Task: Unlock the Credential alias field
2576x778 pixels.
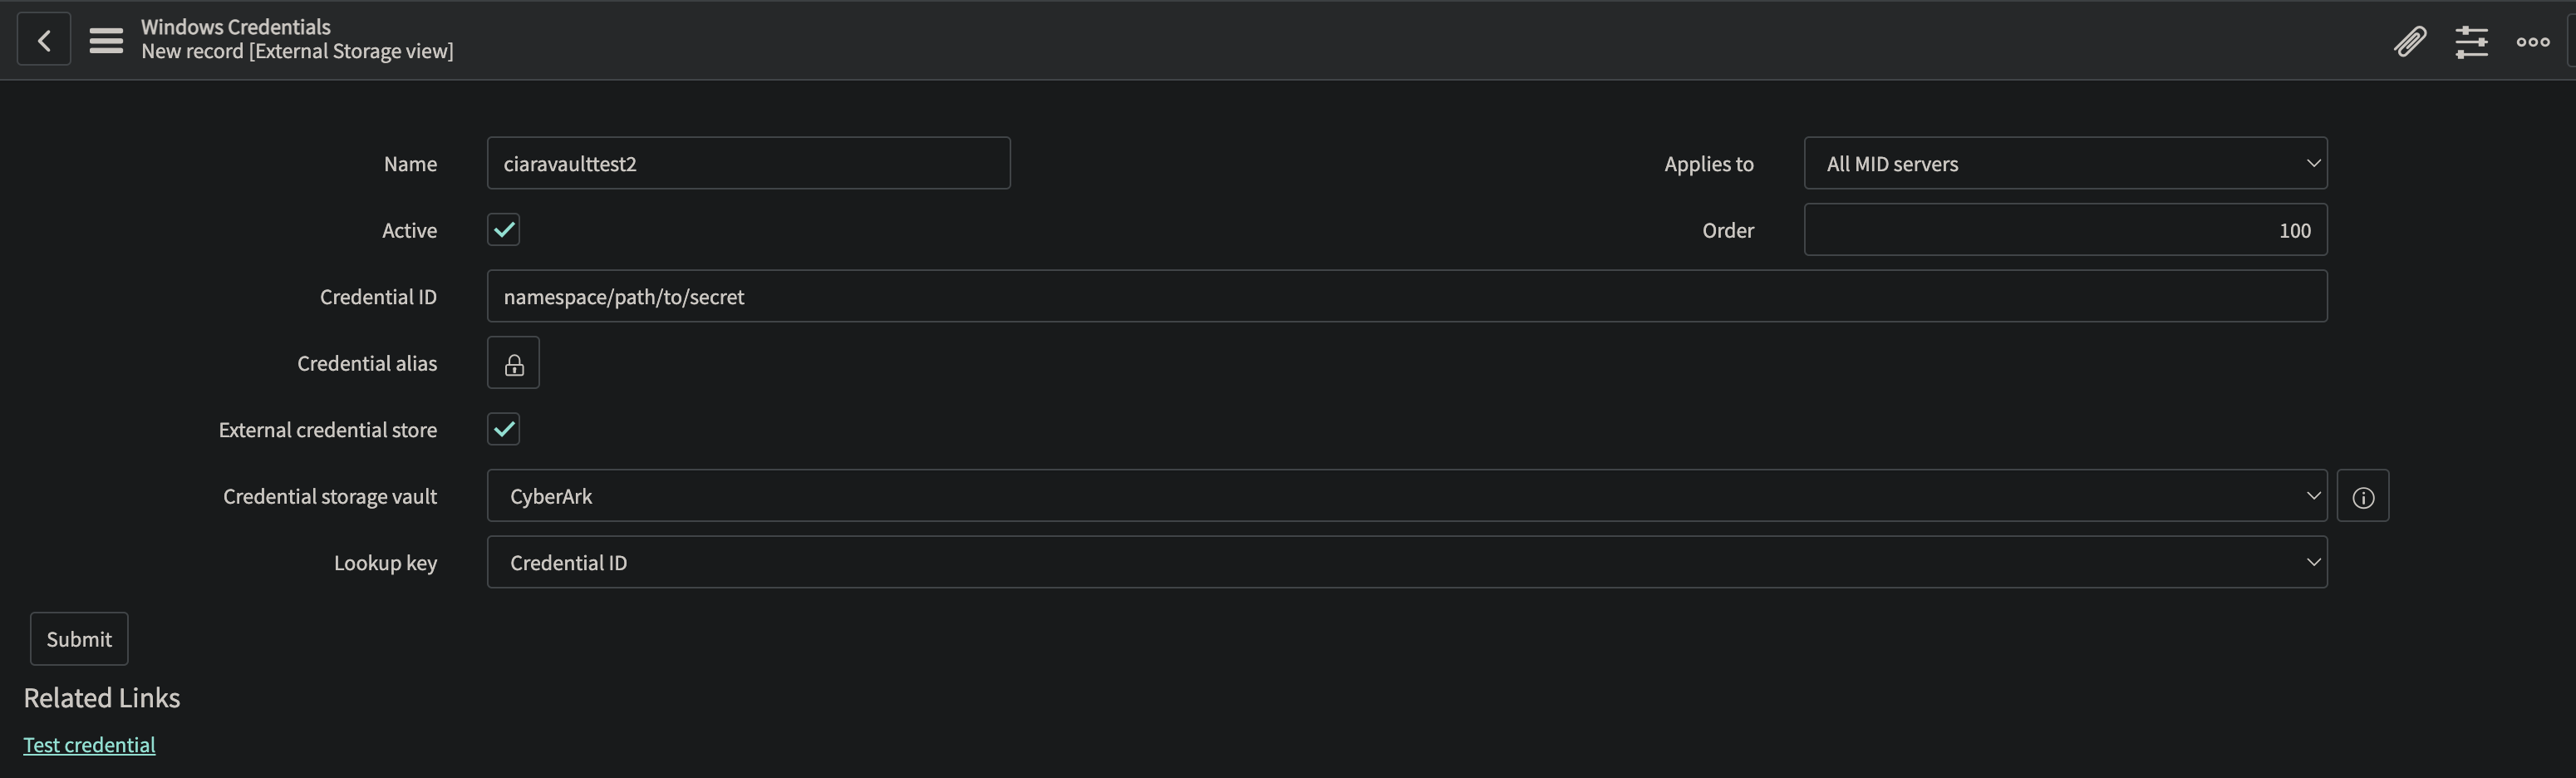Action: (513, 363)
